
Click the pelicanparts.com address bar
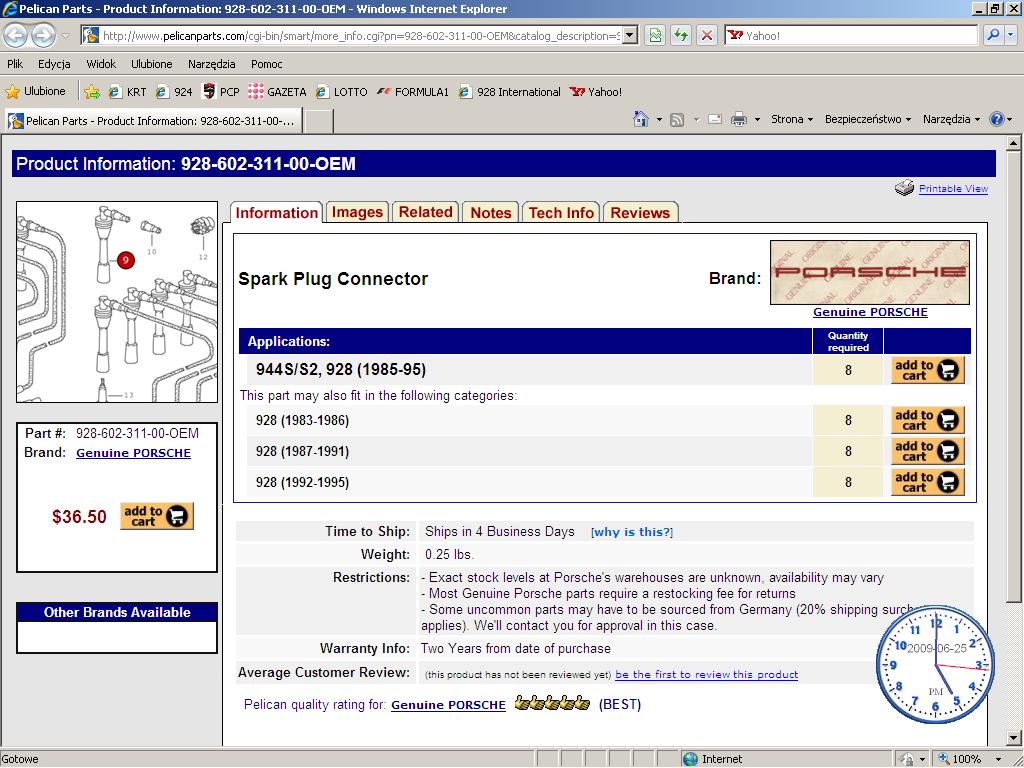[x=359, y=36]
